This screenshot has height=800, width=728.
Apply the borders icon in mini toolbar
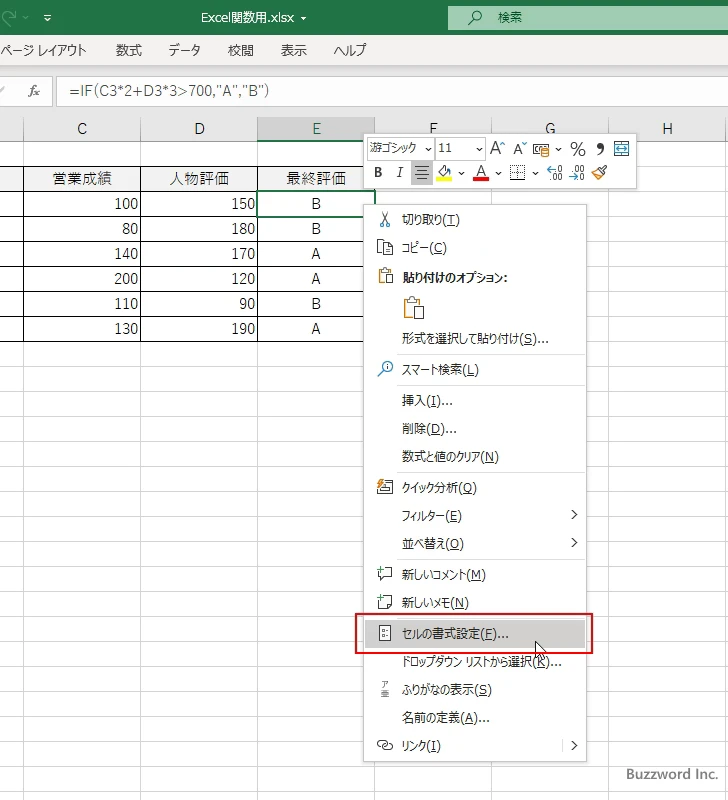click(517, 172)
